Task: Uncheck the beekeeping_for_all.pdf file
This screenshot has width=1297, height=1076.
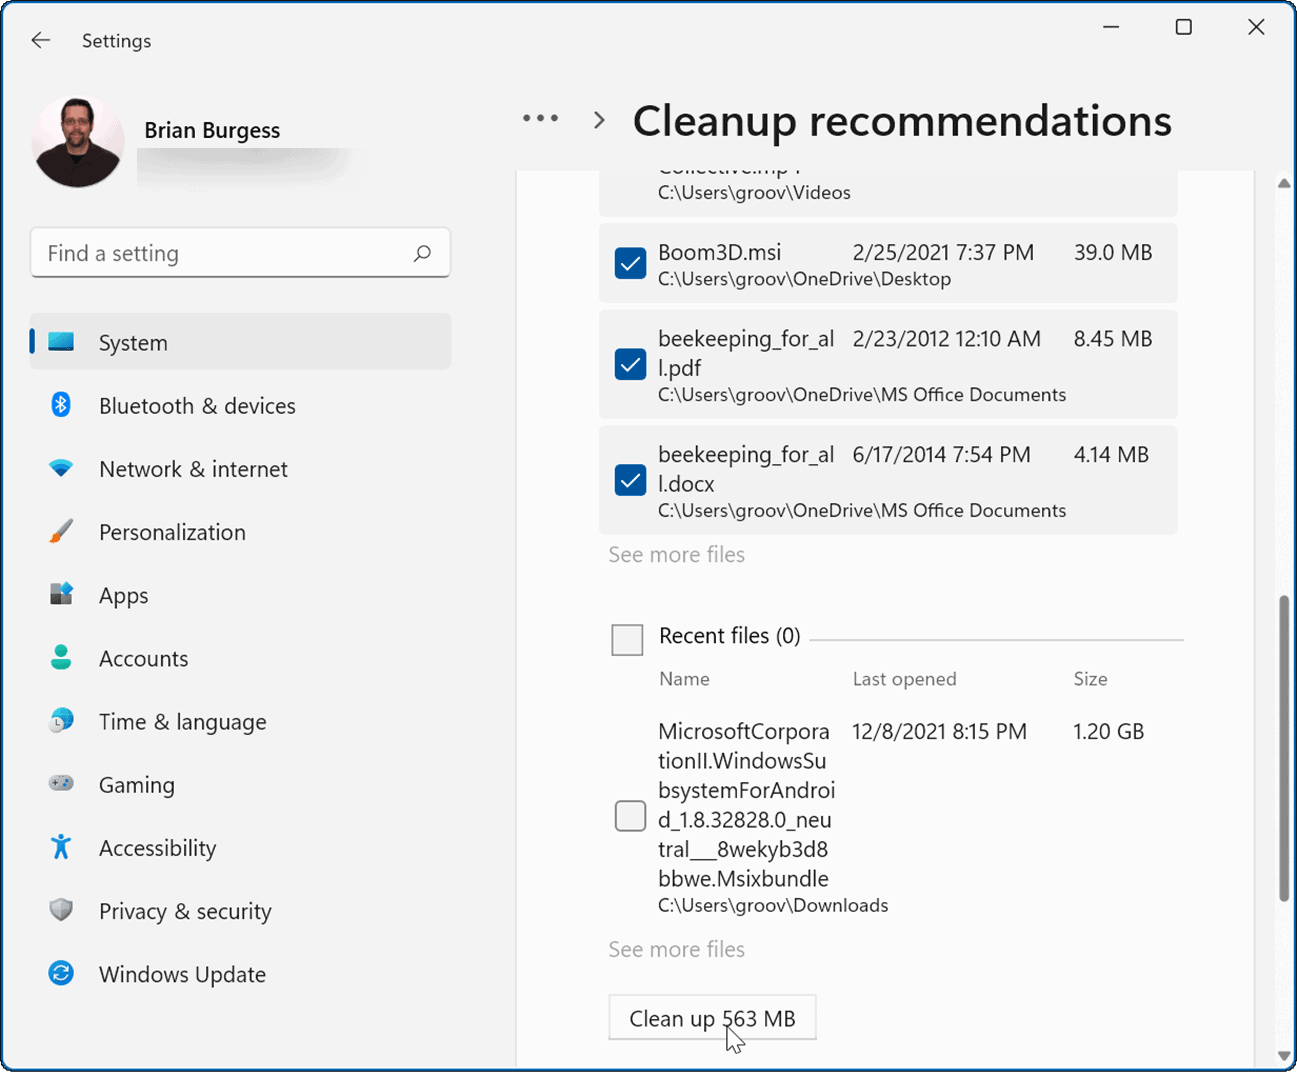Action: pyautogui.click(x=630, y=365)
